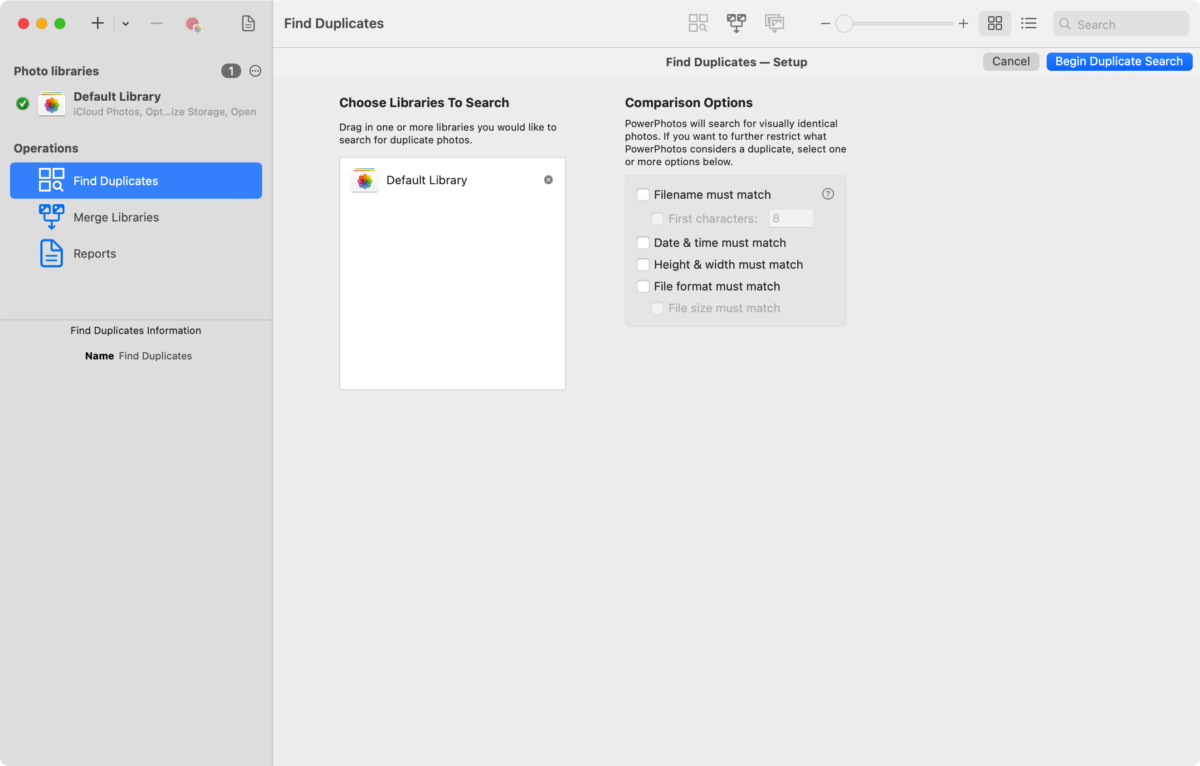Open the add-library dropdown chevron

[125, 24]
